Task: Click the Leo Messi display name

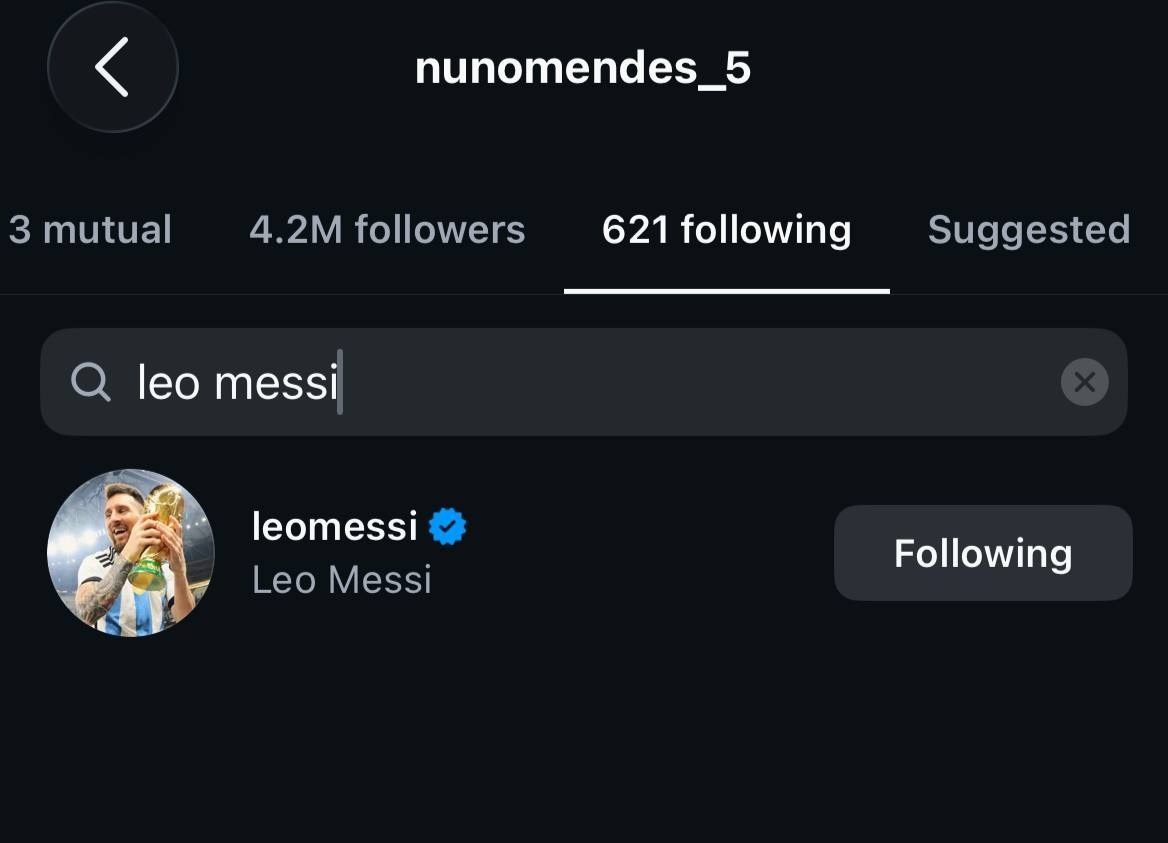Action: point(342,580)
